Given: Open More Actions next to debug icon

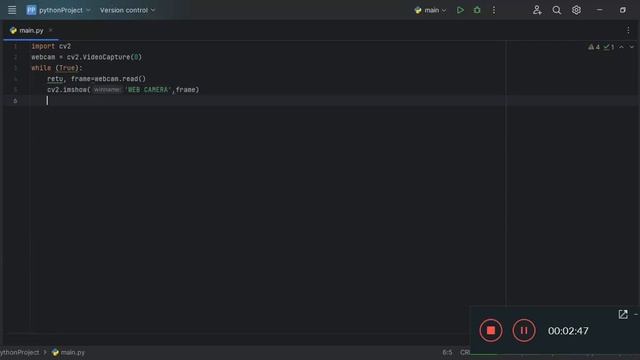Looking at the screenshot, I should 494,10.
